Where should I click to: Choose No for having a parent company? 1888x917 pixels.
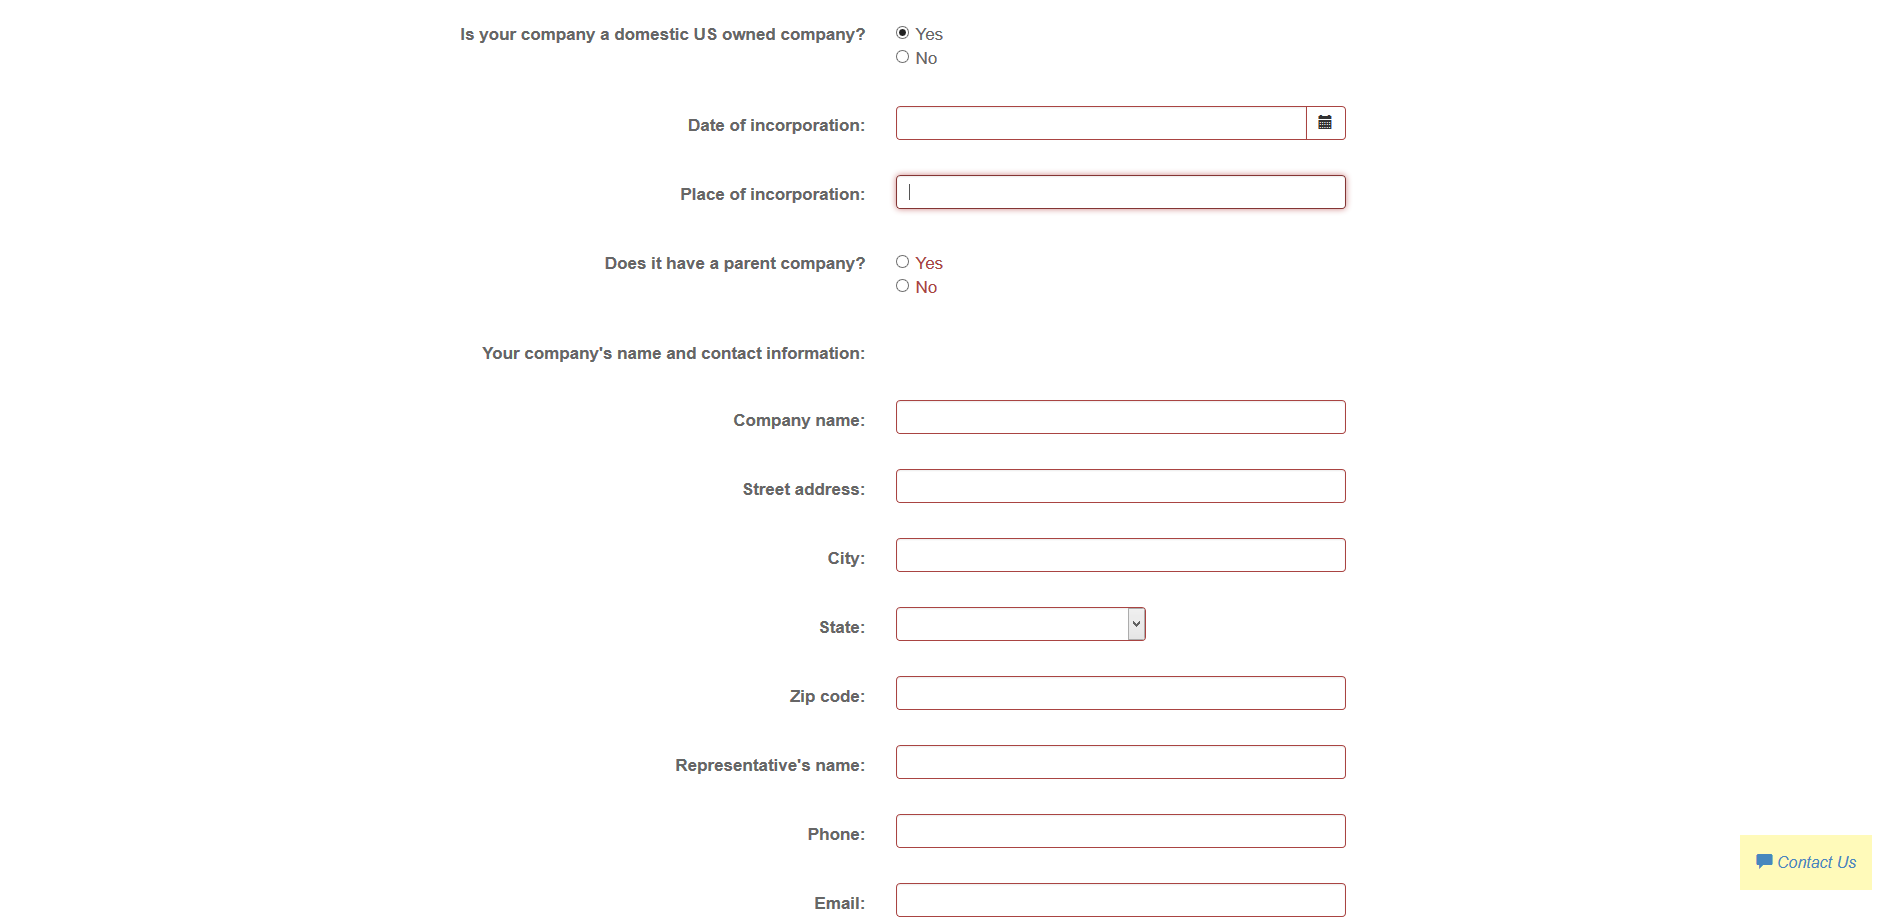902,286
